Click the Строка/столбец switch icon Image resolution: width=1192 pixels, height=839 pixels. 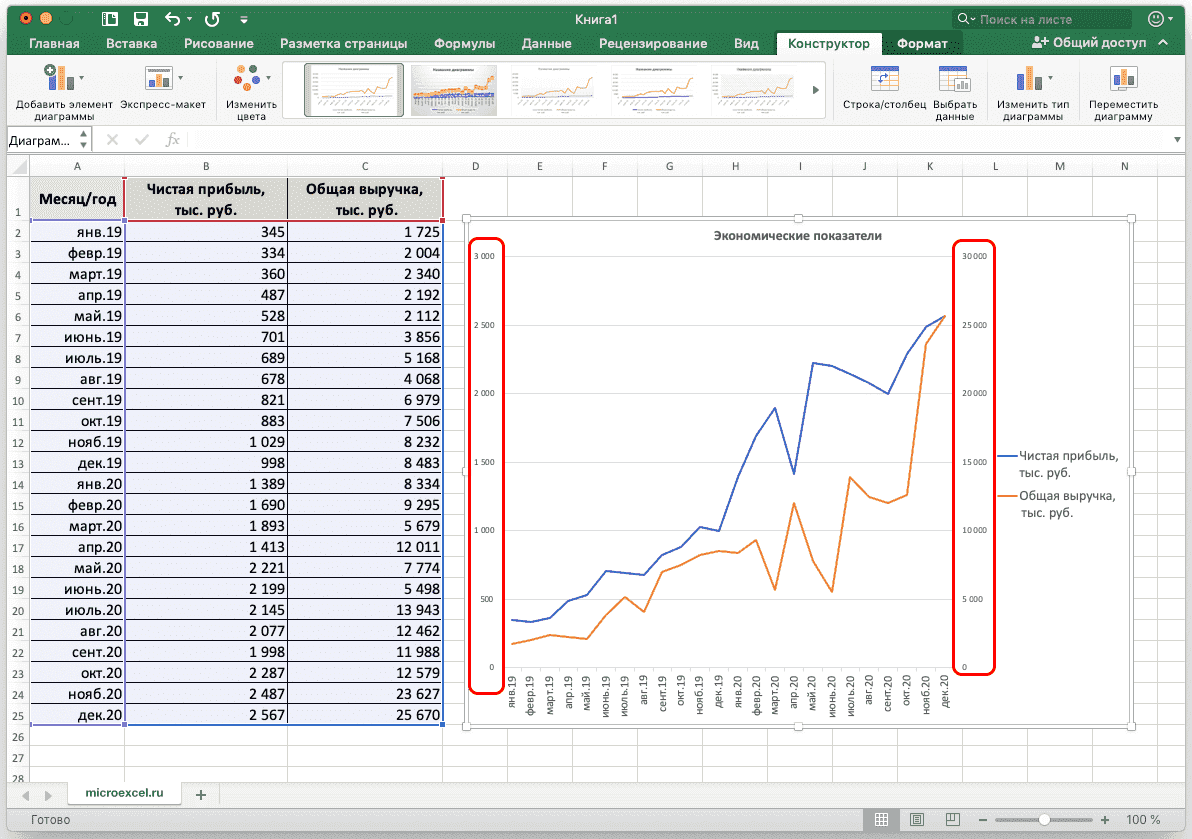(x=884, y=80)
